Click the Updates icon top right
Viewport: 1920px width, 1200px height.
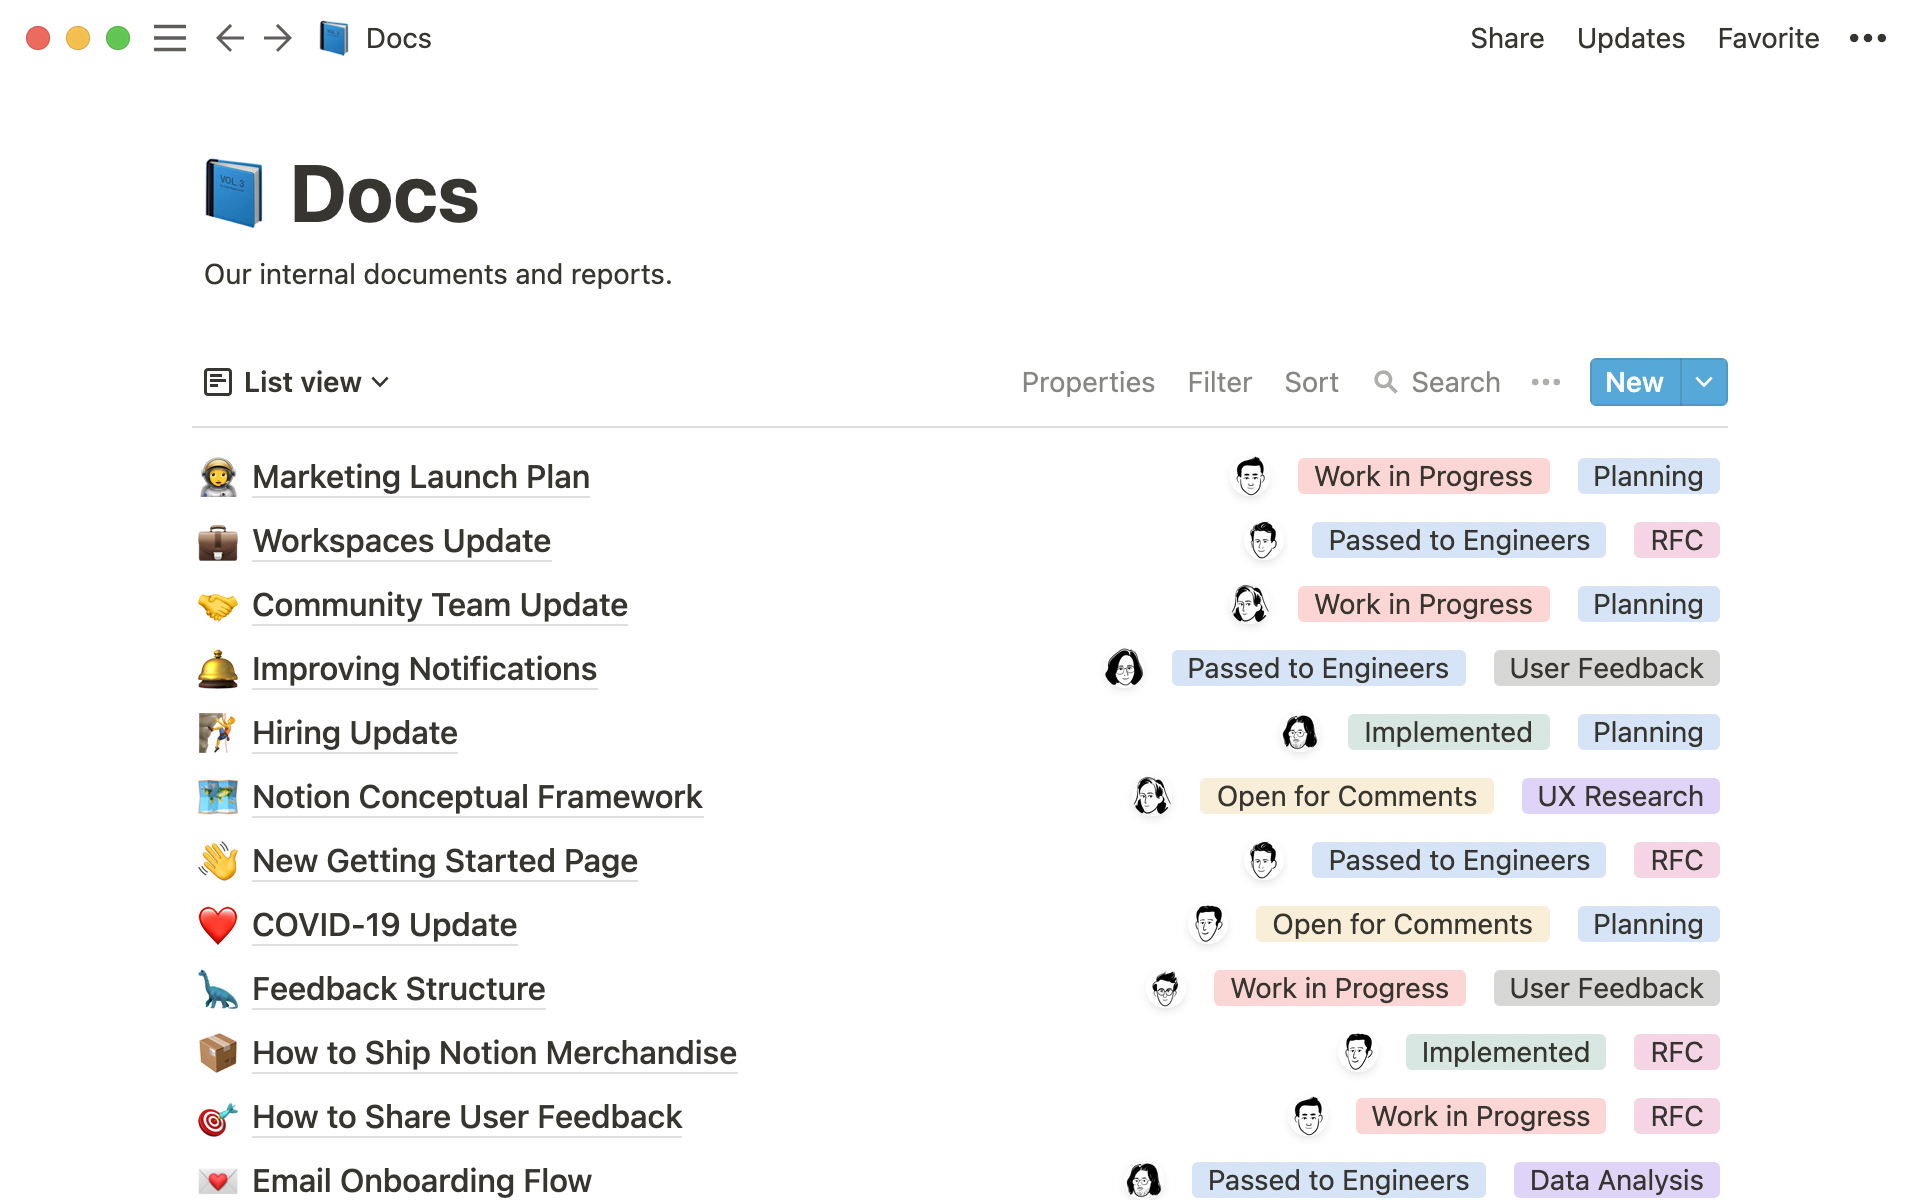tap(1631, 39)
